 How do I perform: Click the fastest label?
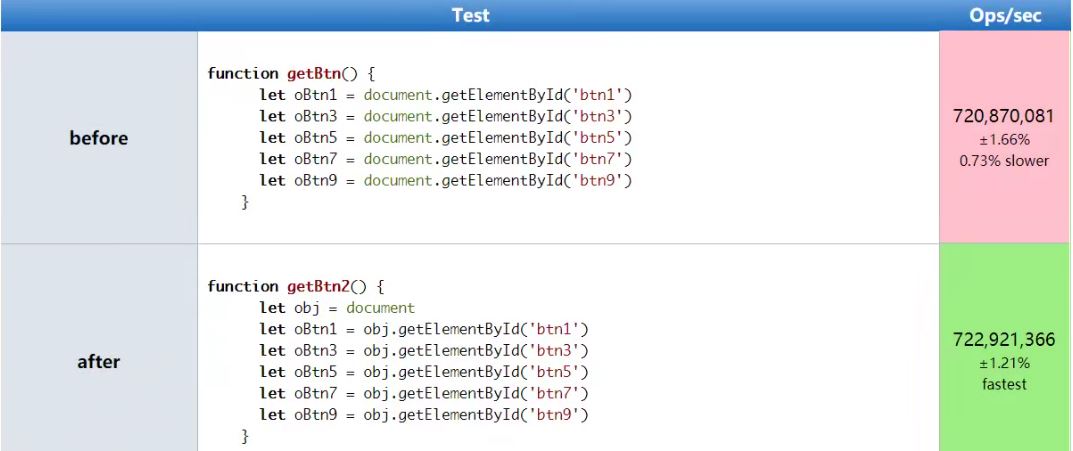click(1004, 384)
